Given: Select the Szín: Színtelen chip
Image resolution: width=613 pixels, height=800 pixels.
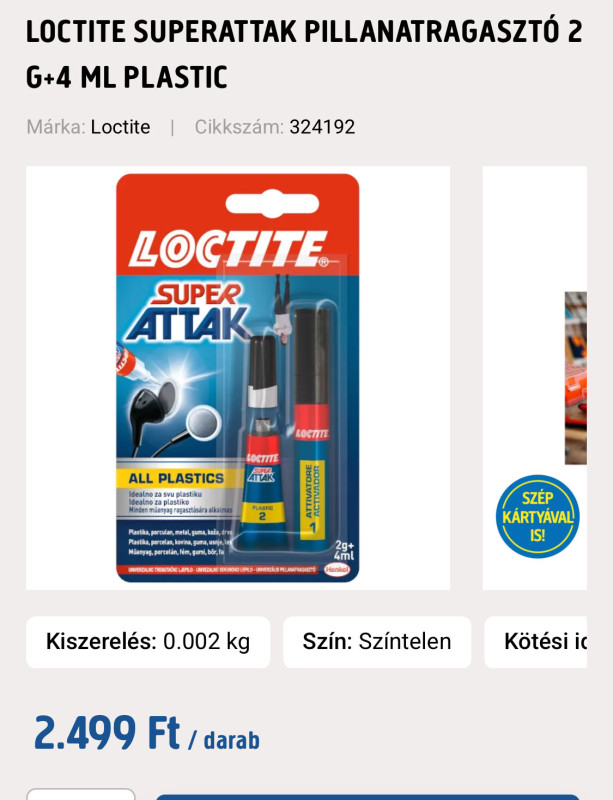Looking at the screenshot, I should point(377,642).
